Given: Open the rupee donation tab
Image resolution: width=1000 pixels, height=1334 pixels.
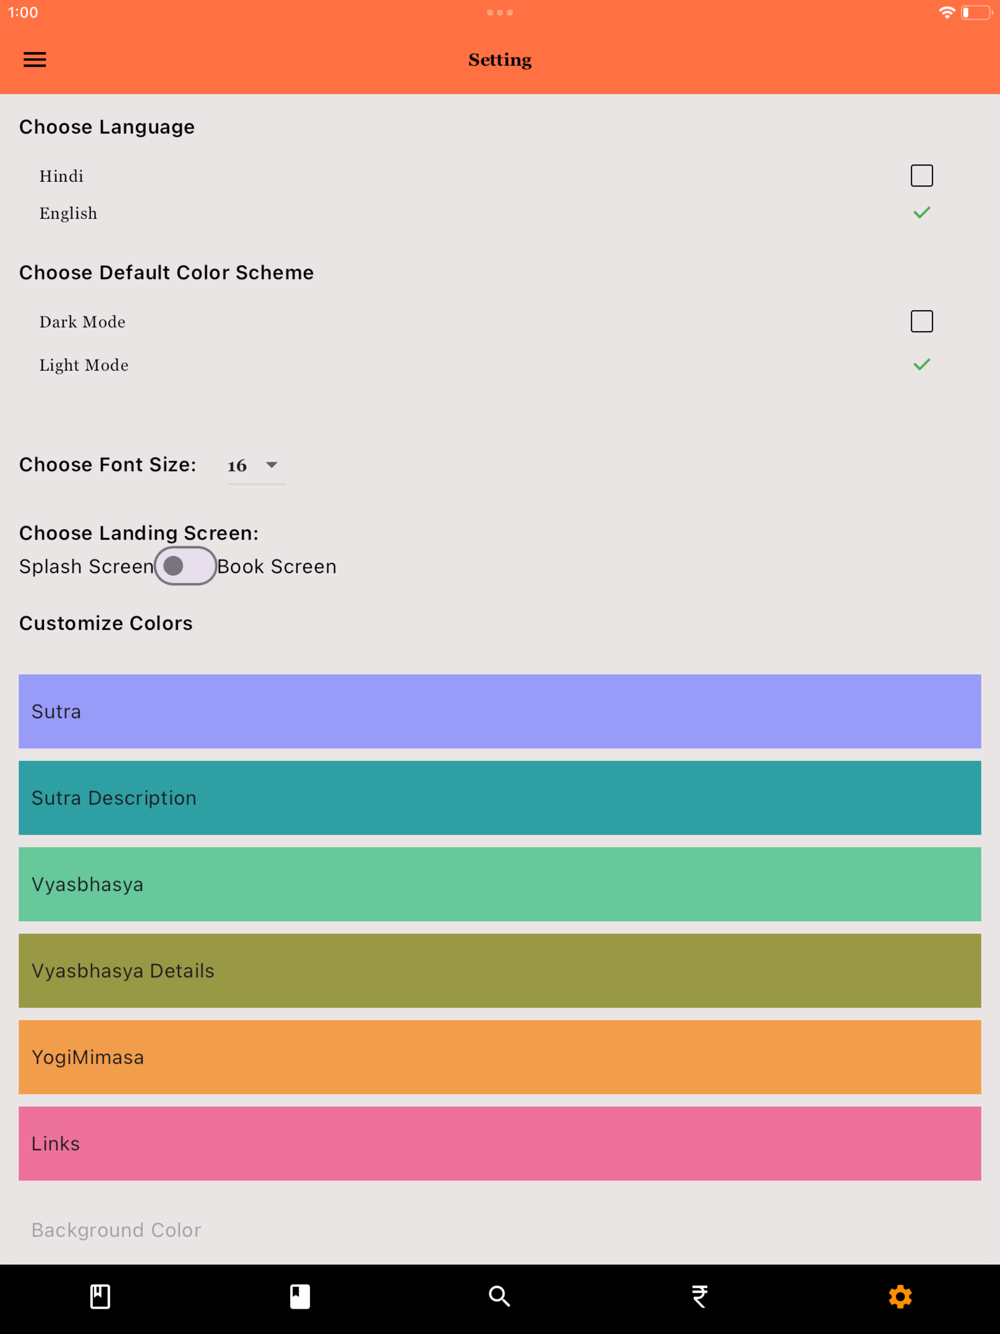Looking at the screenshot, I should pyautogui.click(x=700, y=1297).
